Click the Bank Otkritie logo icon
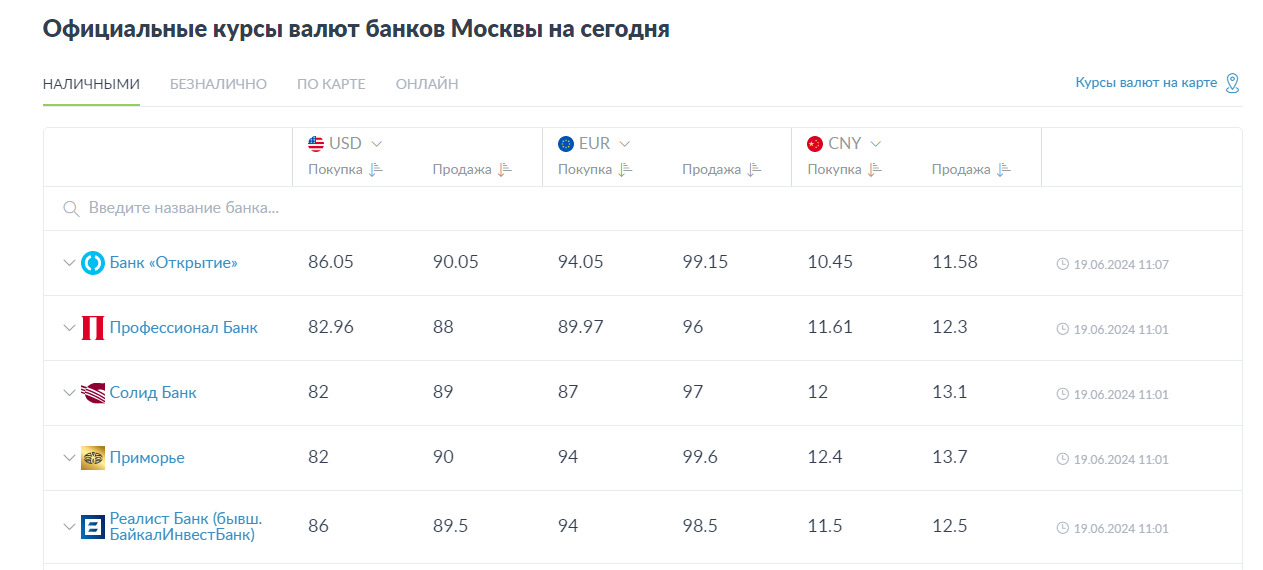The image size is (1263, 570). (x=93, y=263)
